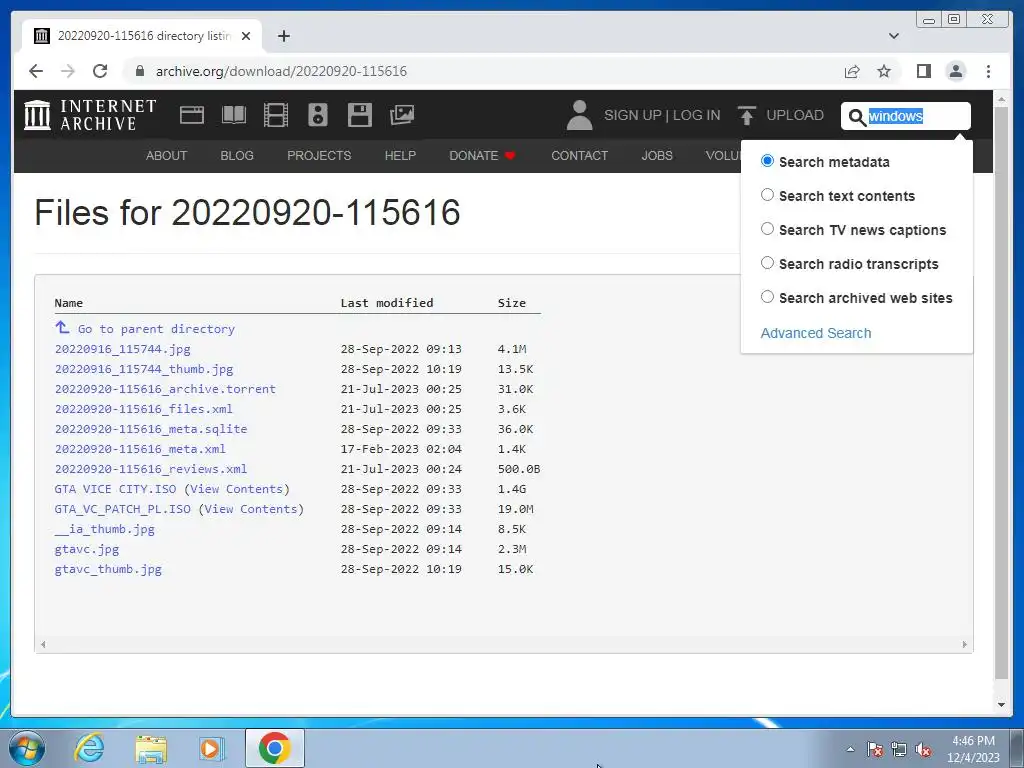Go back with browser back arrow
Screen dimensions: 1024x768
click(36, 71)
